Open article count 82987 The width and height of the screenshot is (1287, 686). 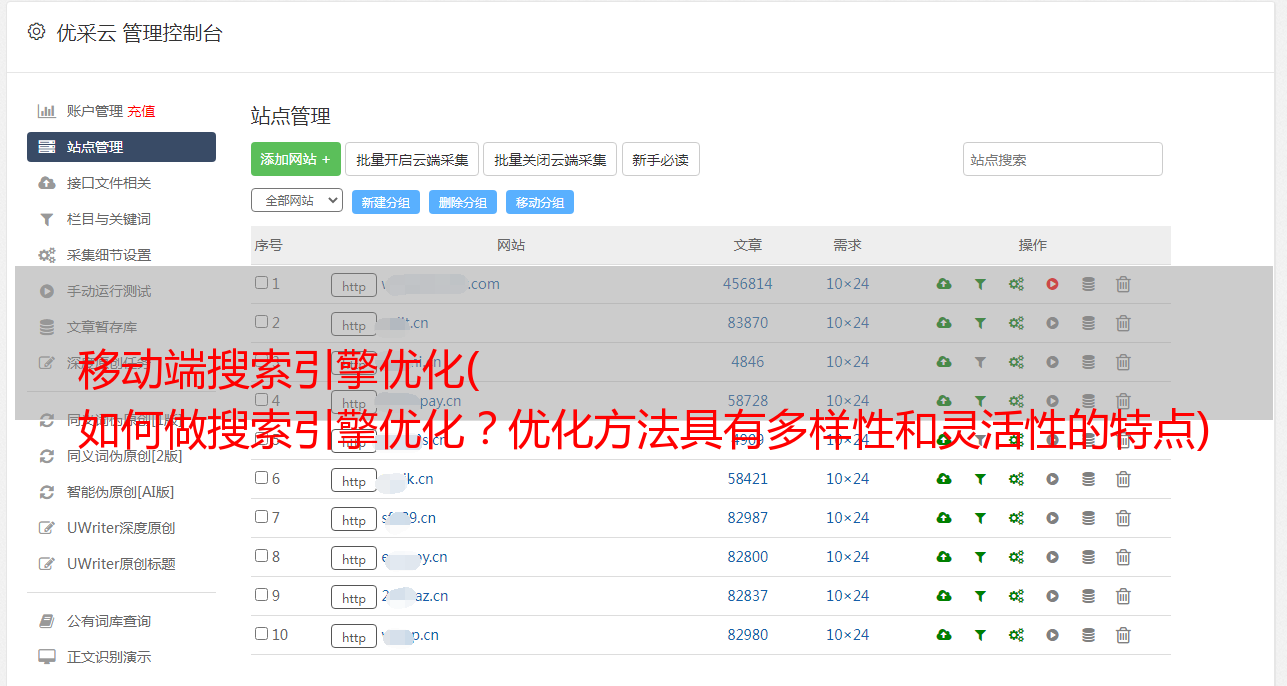pyautogui.click(x=748, y=518)
